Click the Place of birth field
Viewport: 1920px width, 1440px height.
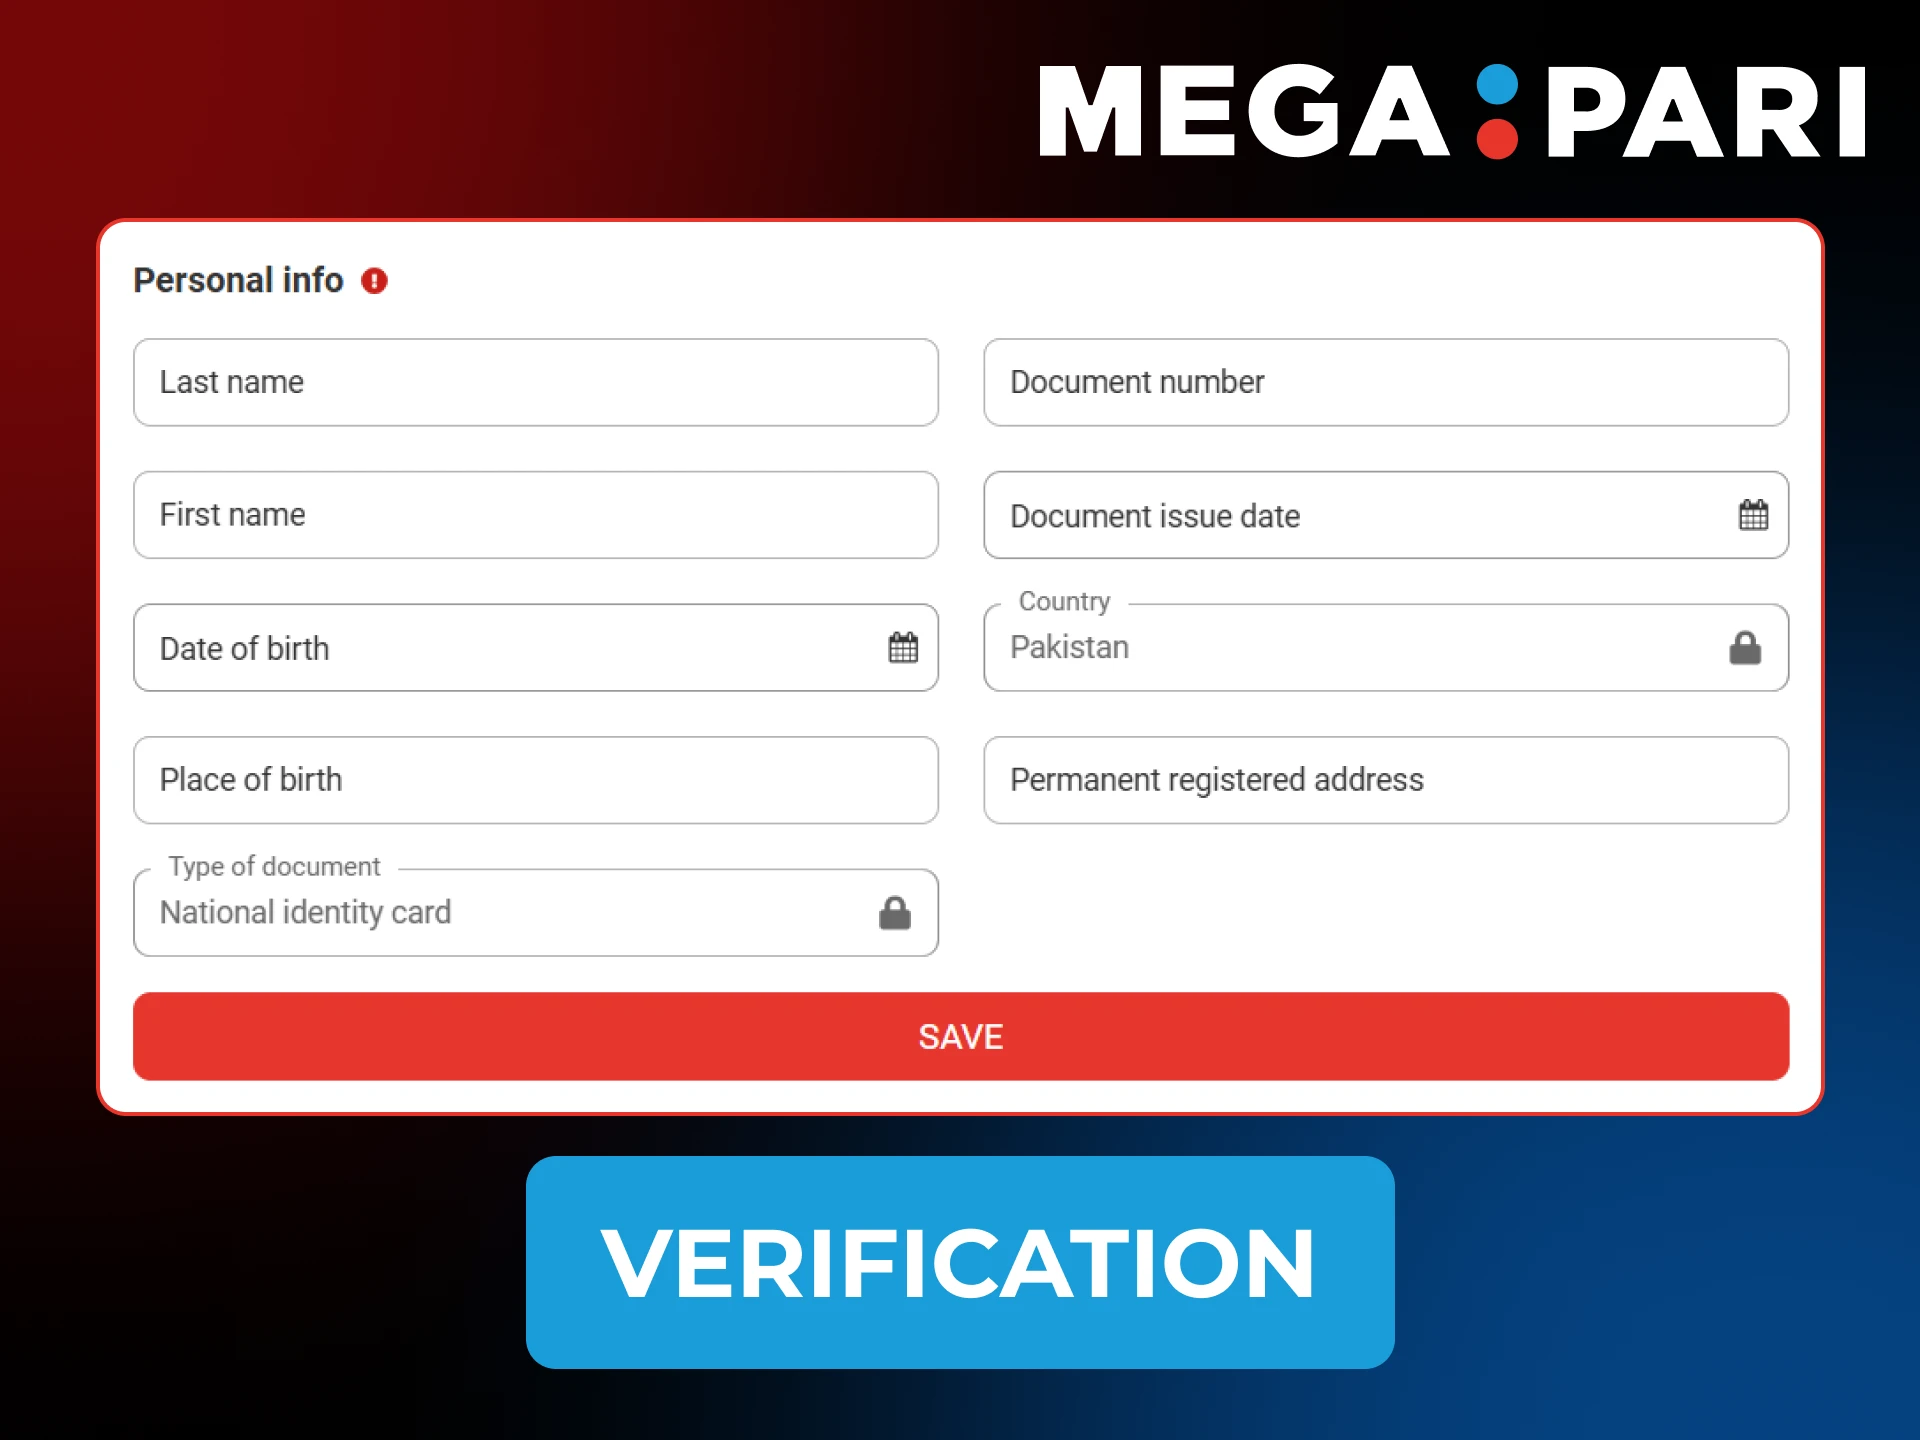coord(536,780)
